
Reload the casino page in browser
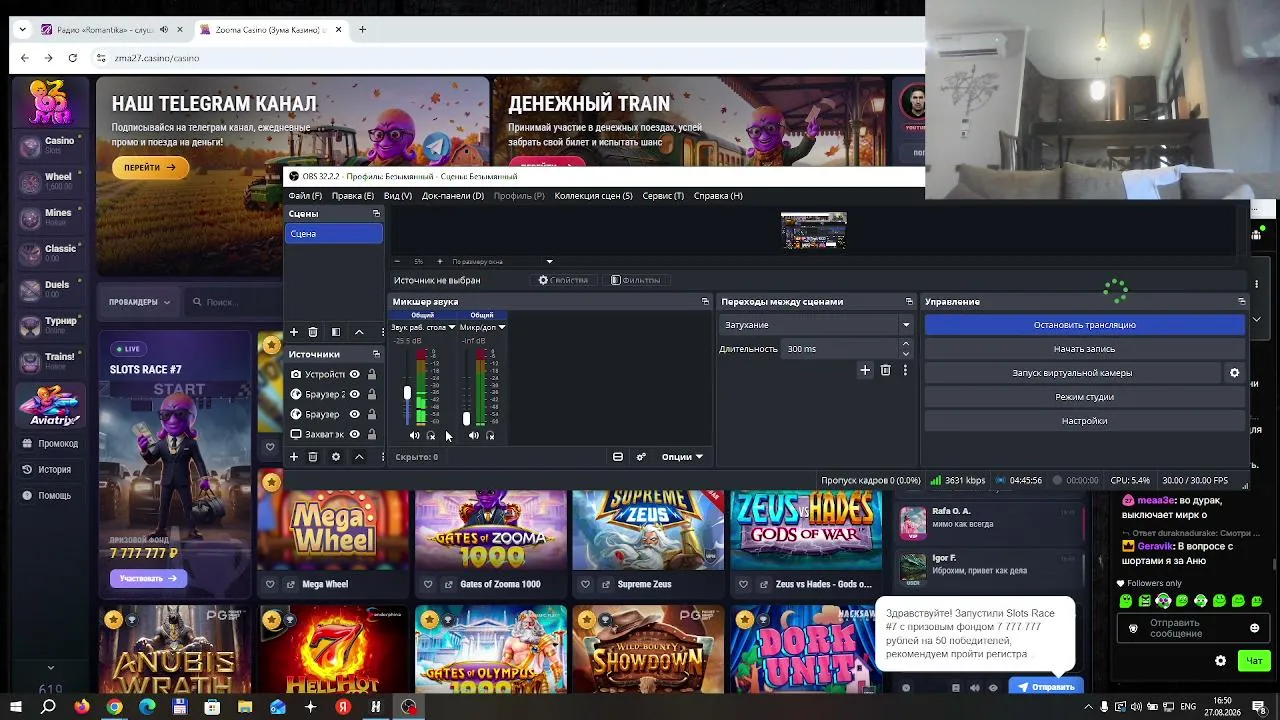click(x=72, y=58)
